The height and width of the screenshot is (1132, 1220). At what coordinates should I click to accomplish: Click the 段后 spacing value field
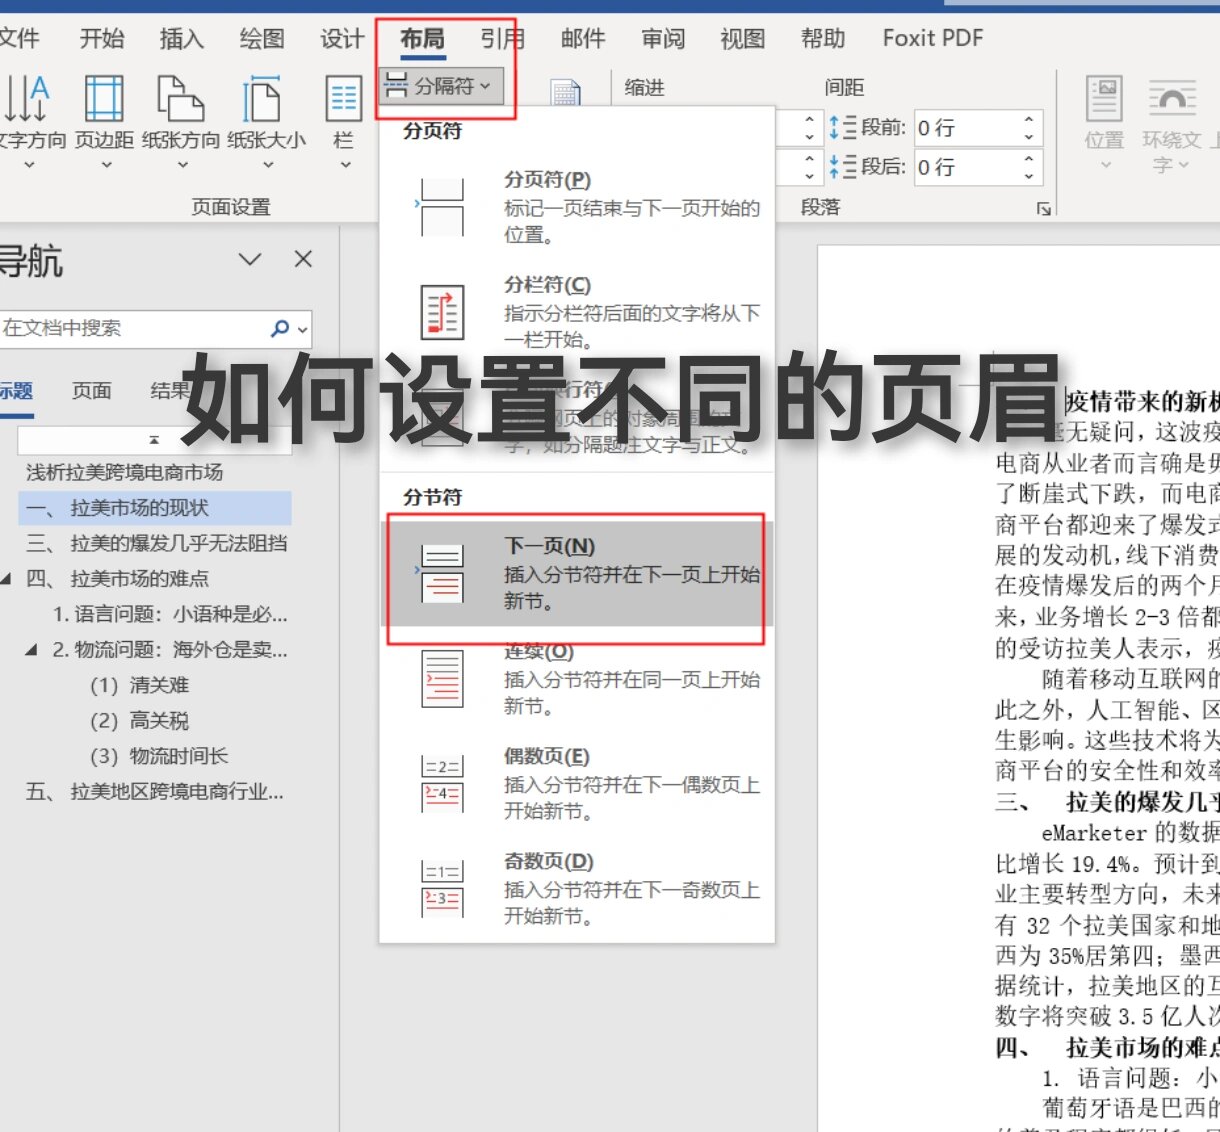[964, 167]
